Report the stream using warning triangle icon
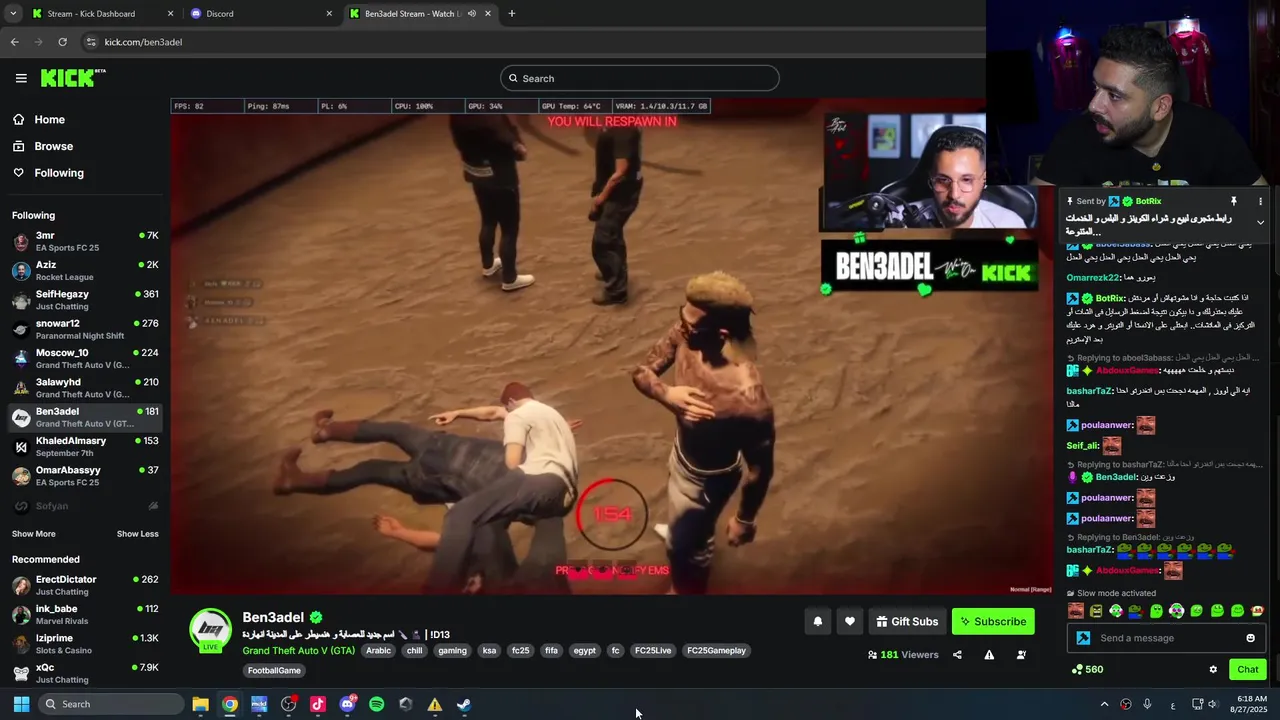Viewport: 1280px width, 720px height. coord(989,655)
